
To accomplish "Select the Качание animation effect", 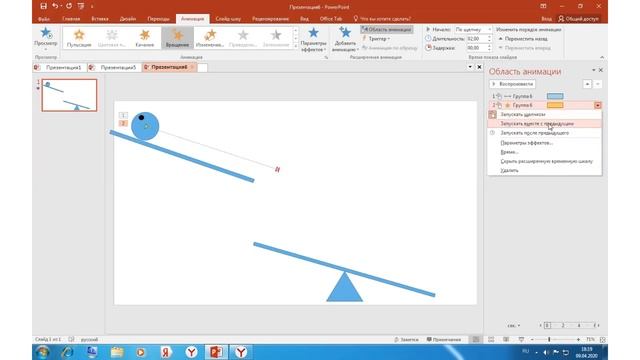I will [145, 38].
